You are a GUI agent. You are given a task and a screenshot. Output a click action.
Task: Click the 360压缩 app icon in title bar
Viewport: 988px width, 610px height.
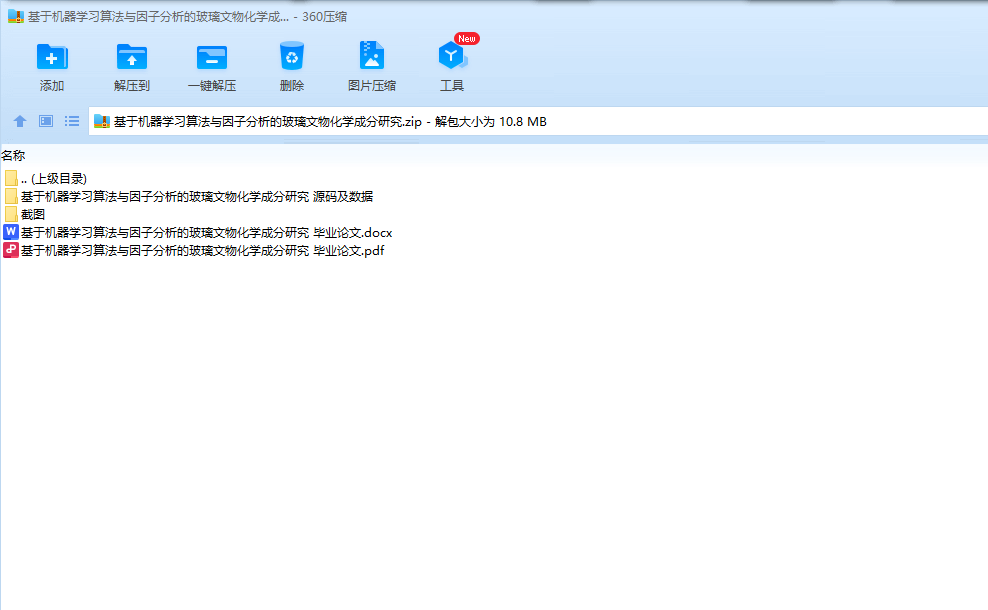point(16,16)
